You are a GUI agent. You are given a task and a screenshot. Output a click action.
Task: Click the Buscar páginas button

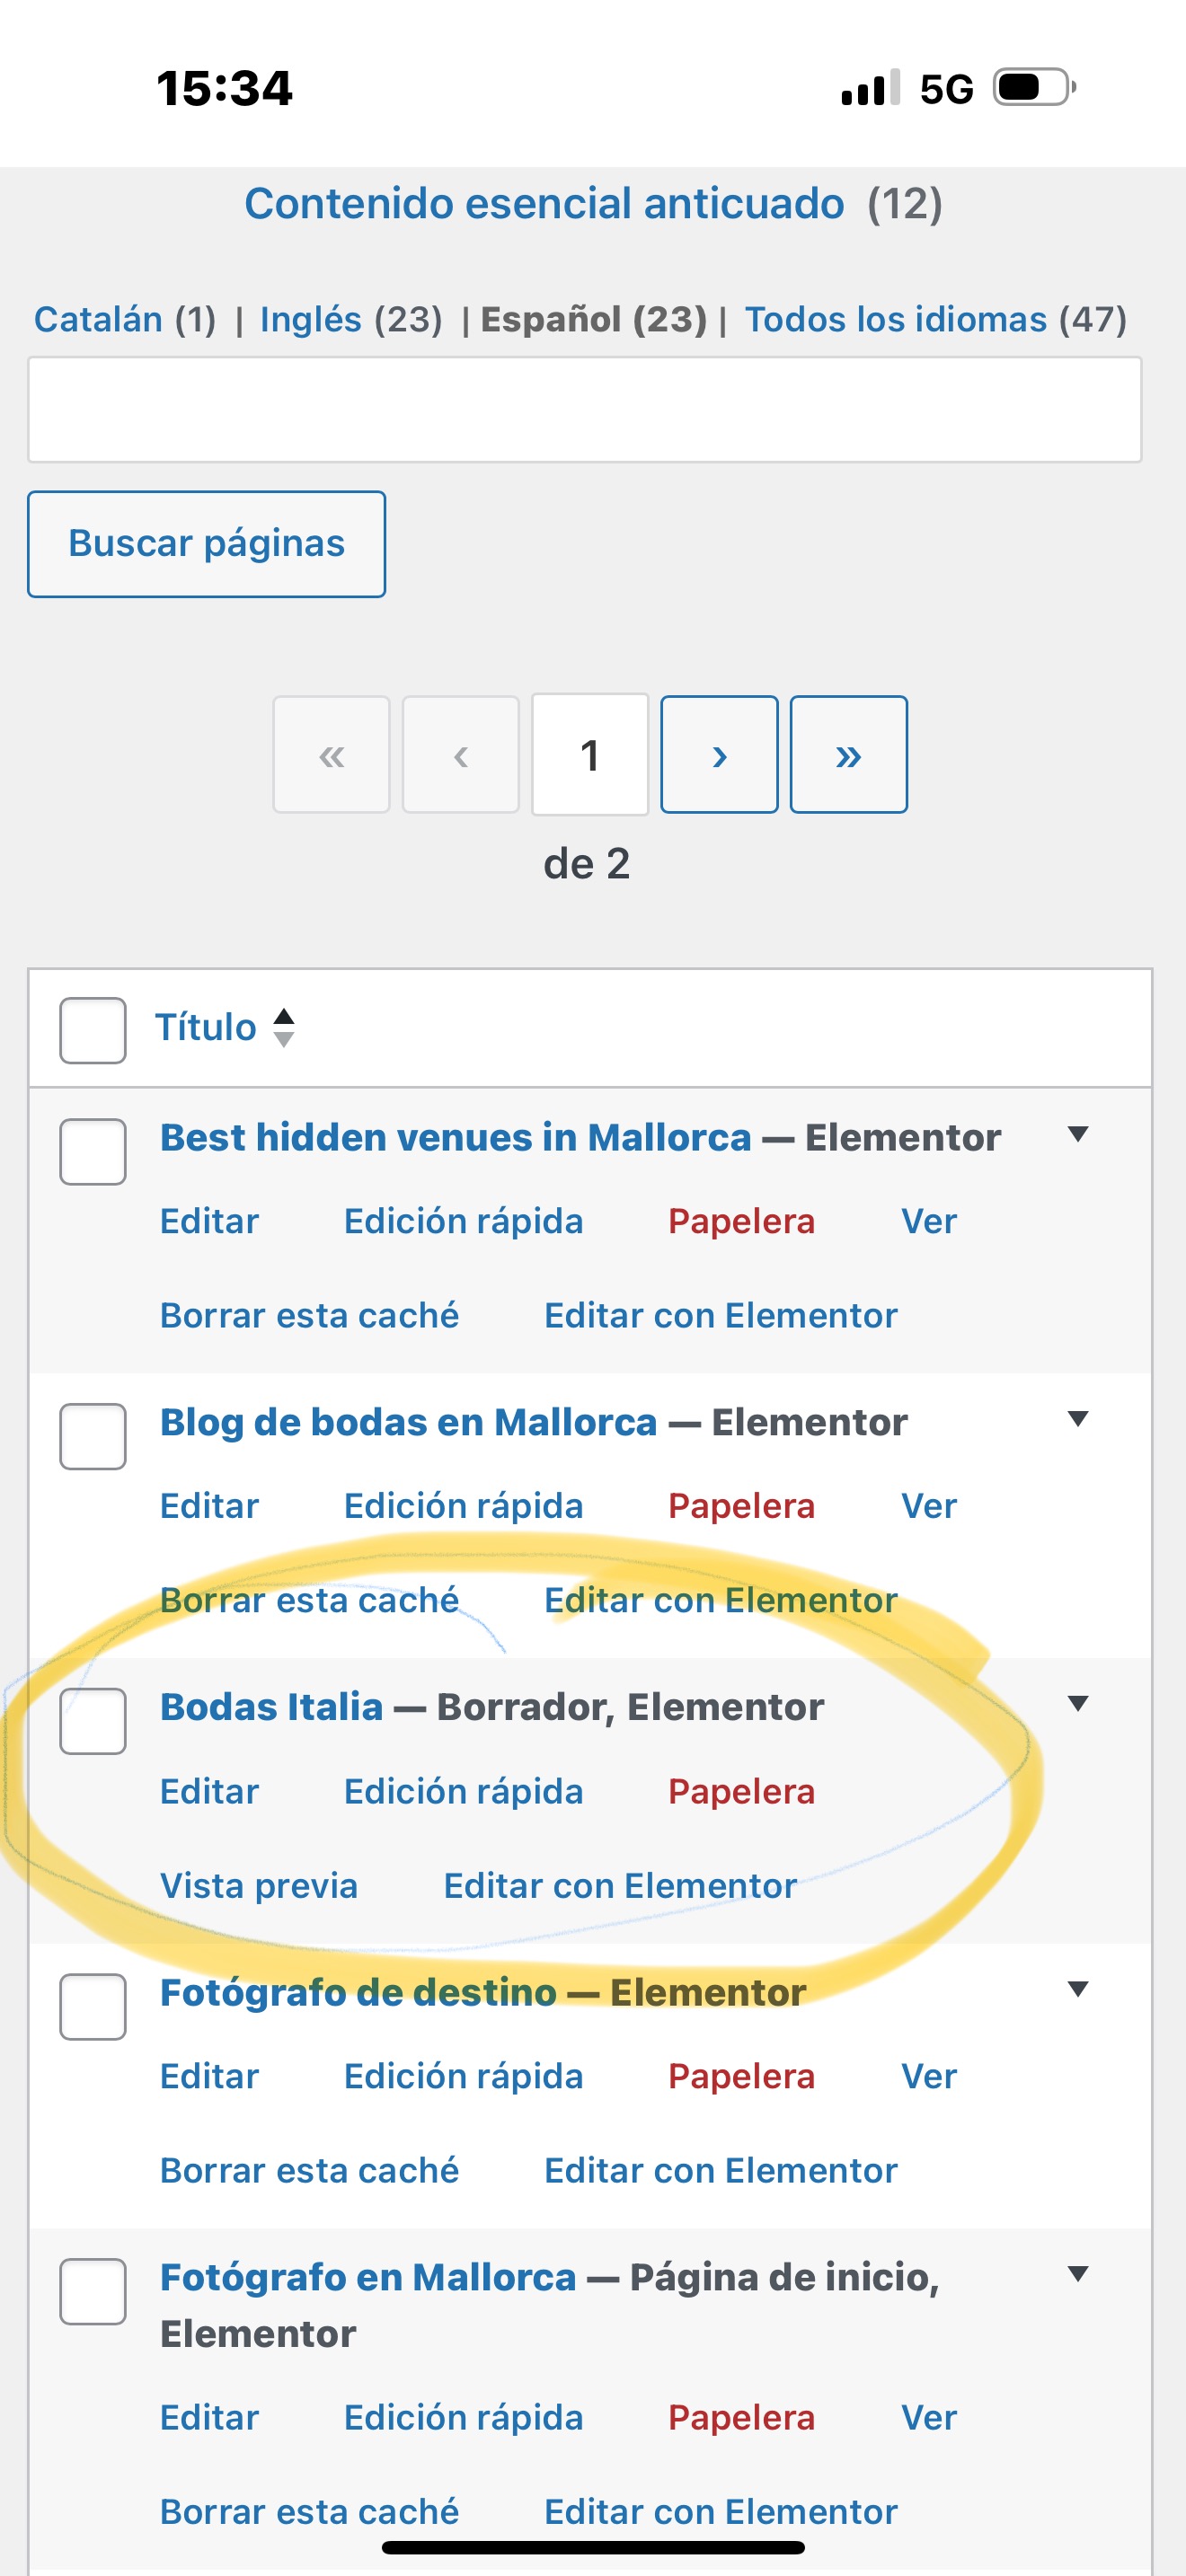(206, 543)
